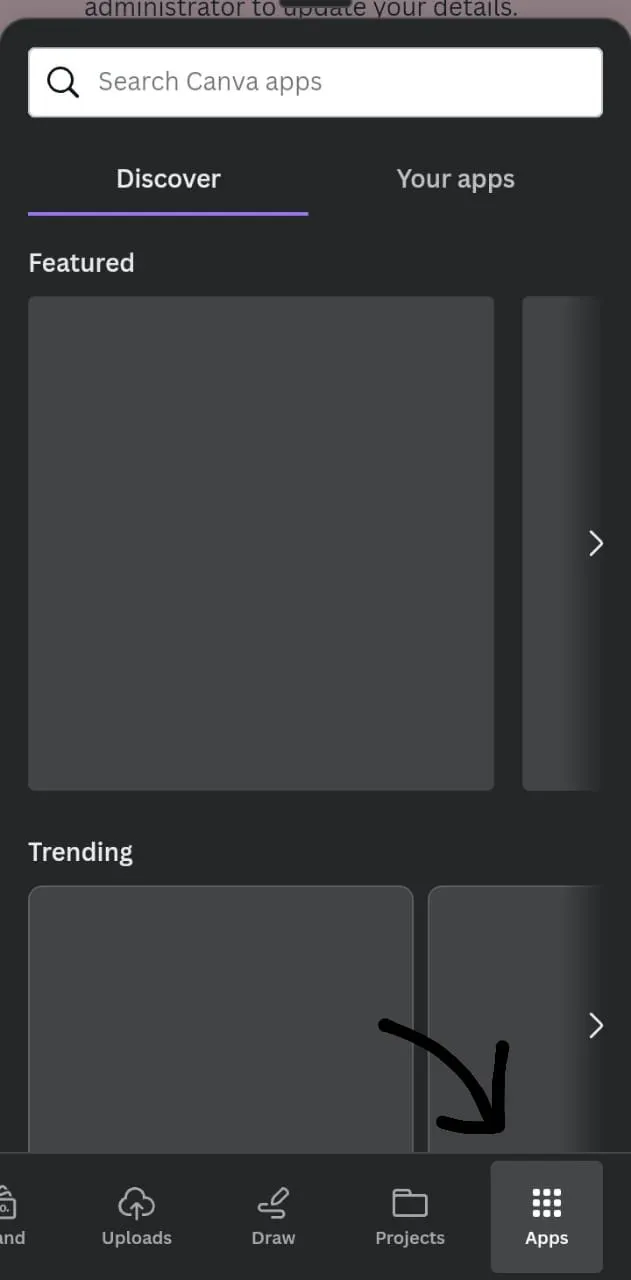
Task: Click the Featured section heading
Action: [x=81, y=263]
